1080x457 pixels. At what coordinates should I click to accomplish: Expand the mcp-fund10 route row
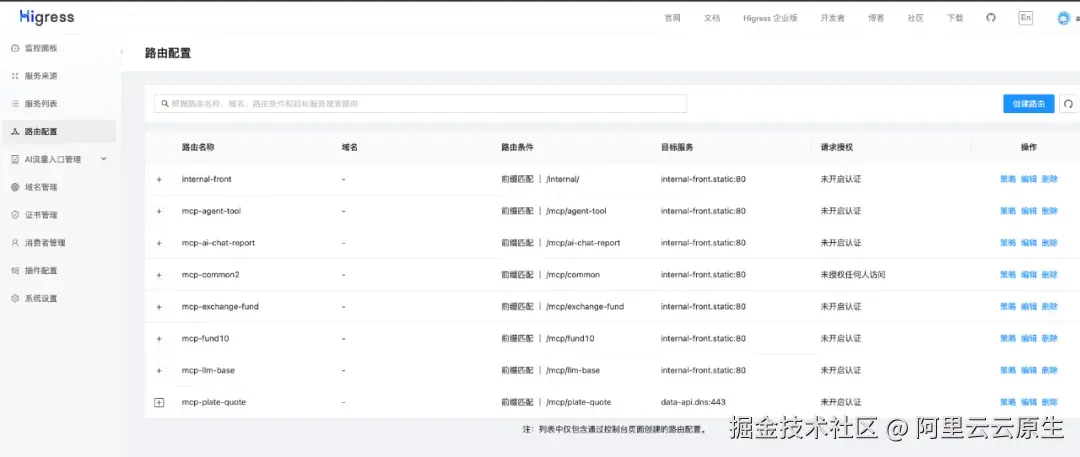[x=159, y=338]
